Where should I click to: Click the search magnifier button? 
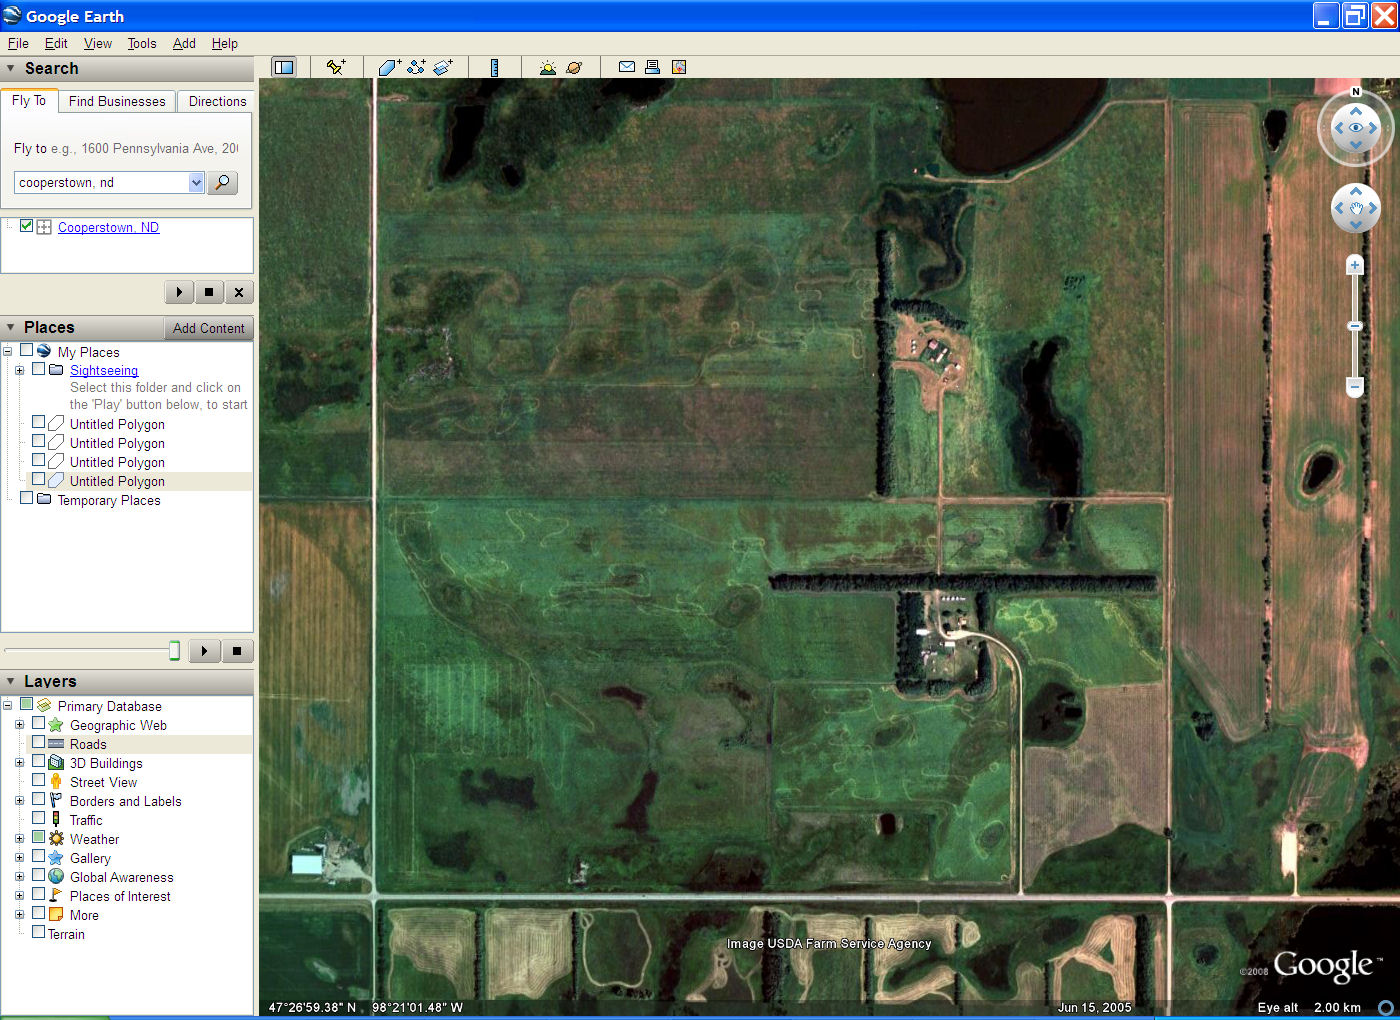click(x=223, y=182)
